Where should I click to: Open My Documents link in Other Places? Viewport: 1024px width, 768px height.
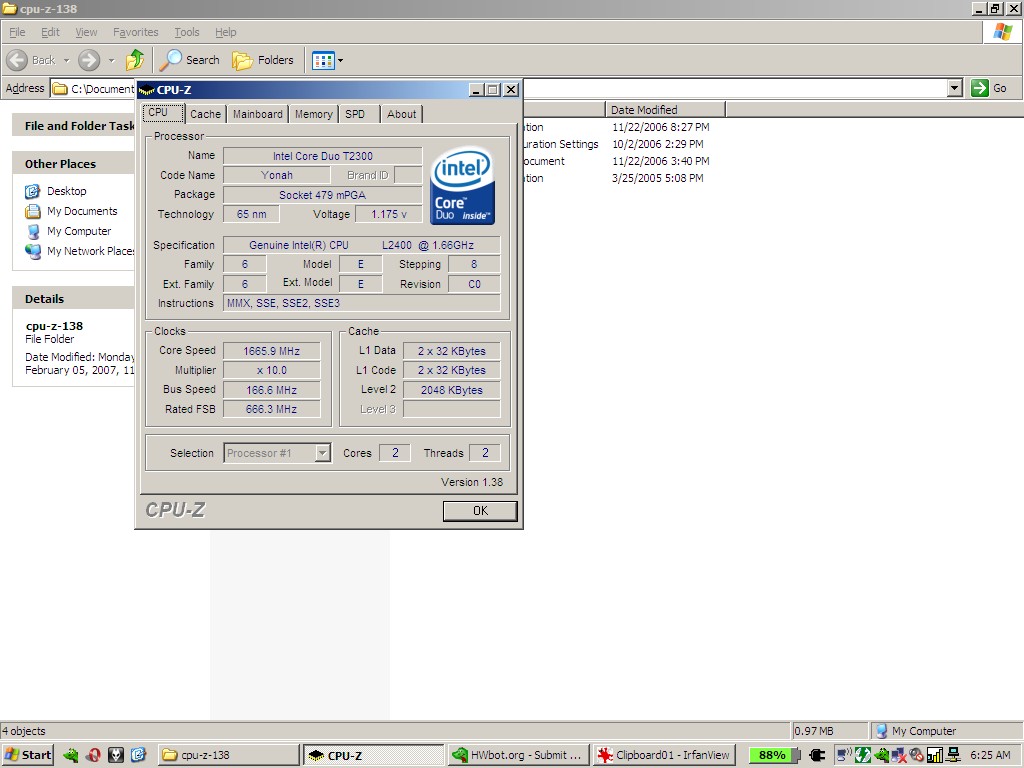pos(82,211)
